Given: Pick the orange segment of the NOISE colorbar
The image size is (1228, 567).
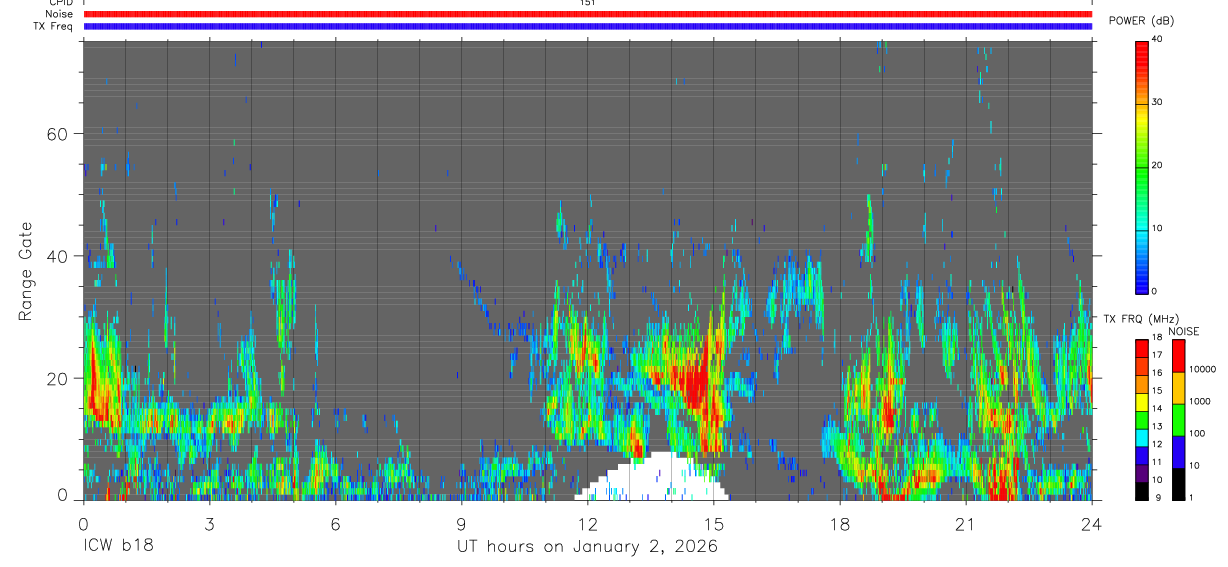Looking at the screenshot, I should tap(1179, 388).
